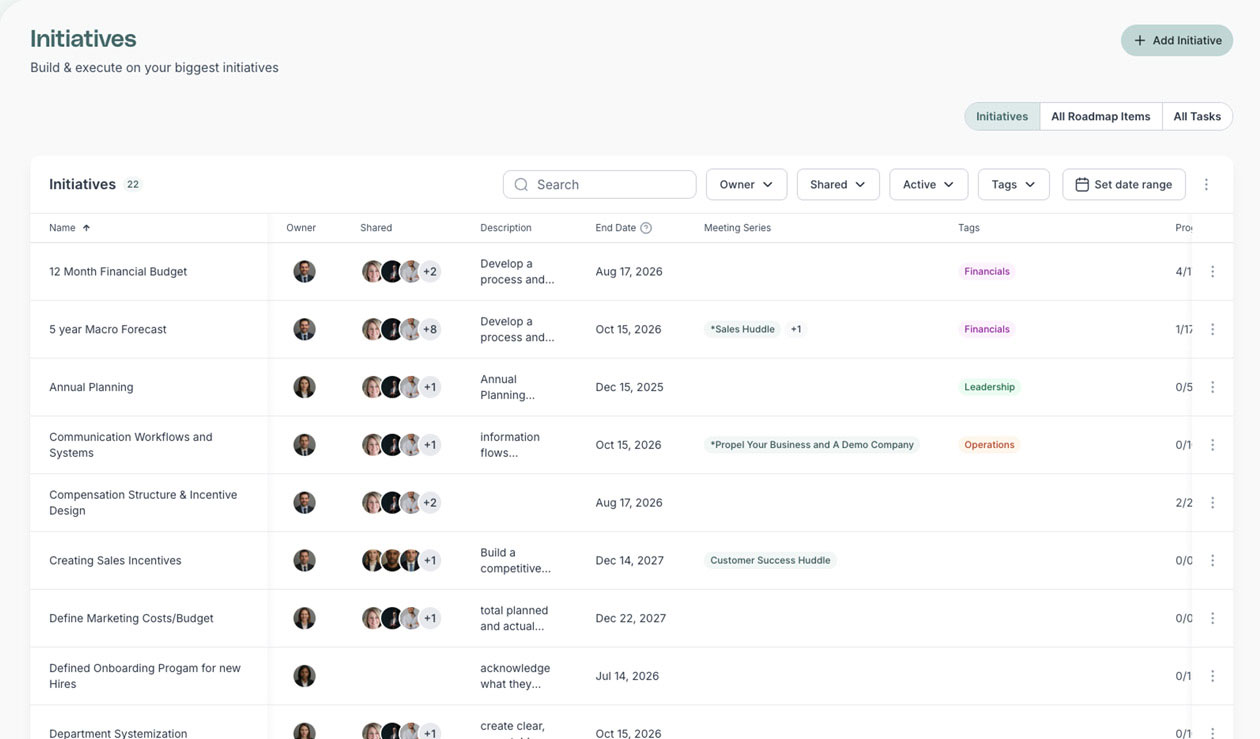Click the Name column sort arrow

tap(86, 228)
